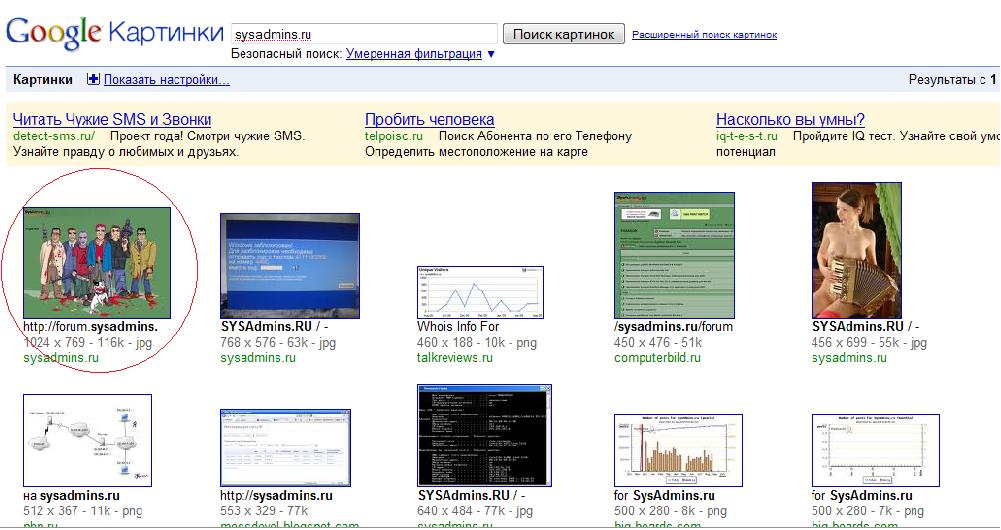Click the telpoisc.ru ad URL
The image size is (1001, 530).
(x=394, y=135)
